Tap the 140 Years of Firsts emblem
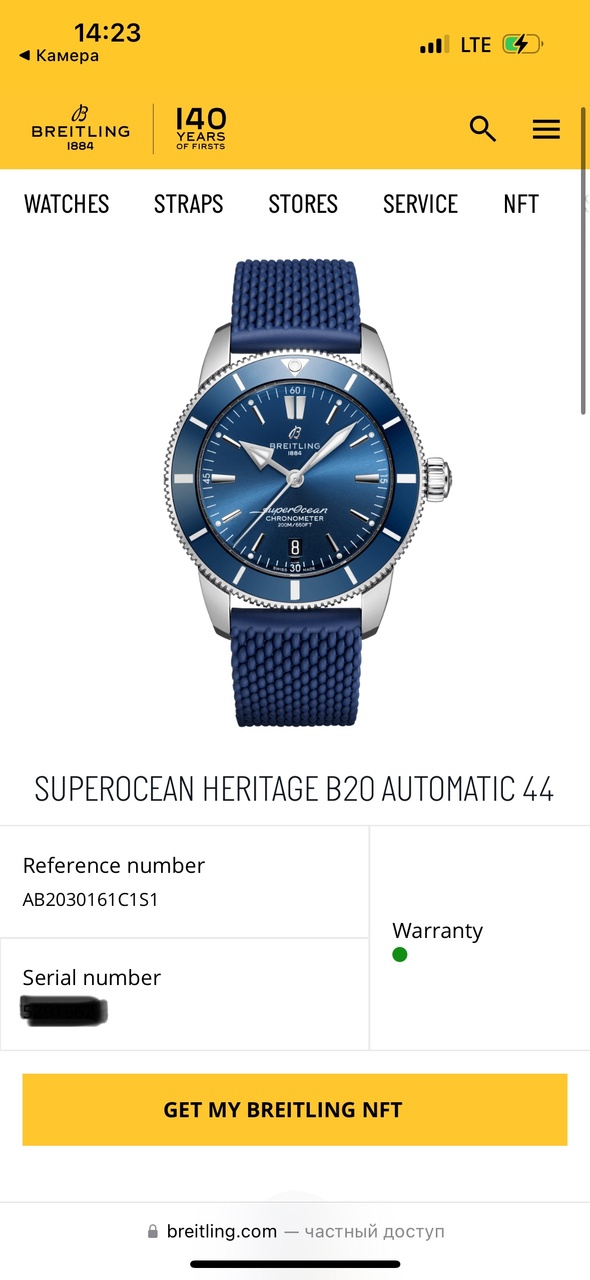This screenshot has height=1280, width=590. [x=201, y=129]
